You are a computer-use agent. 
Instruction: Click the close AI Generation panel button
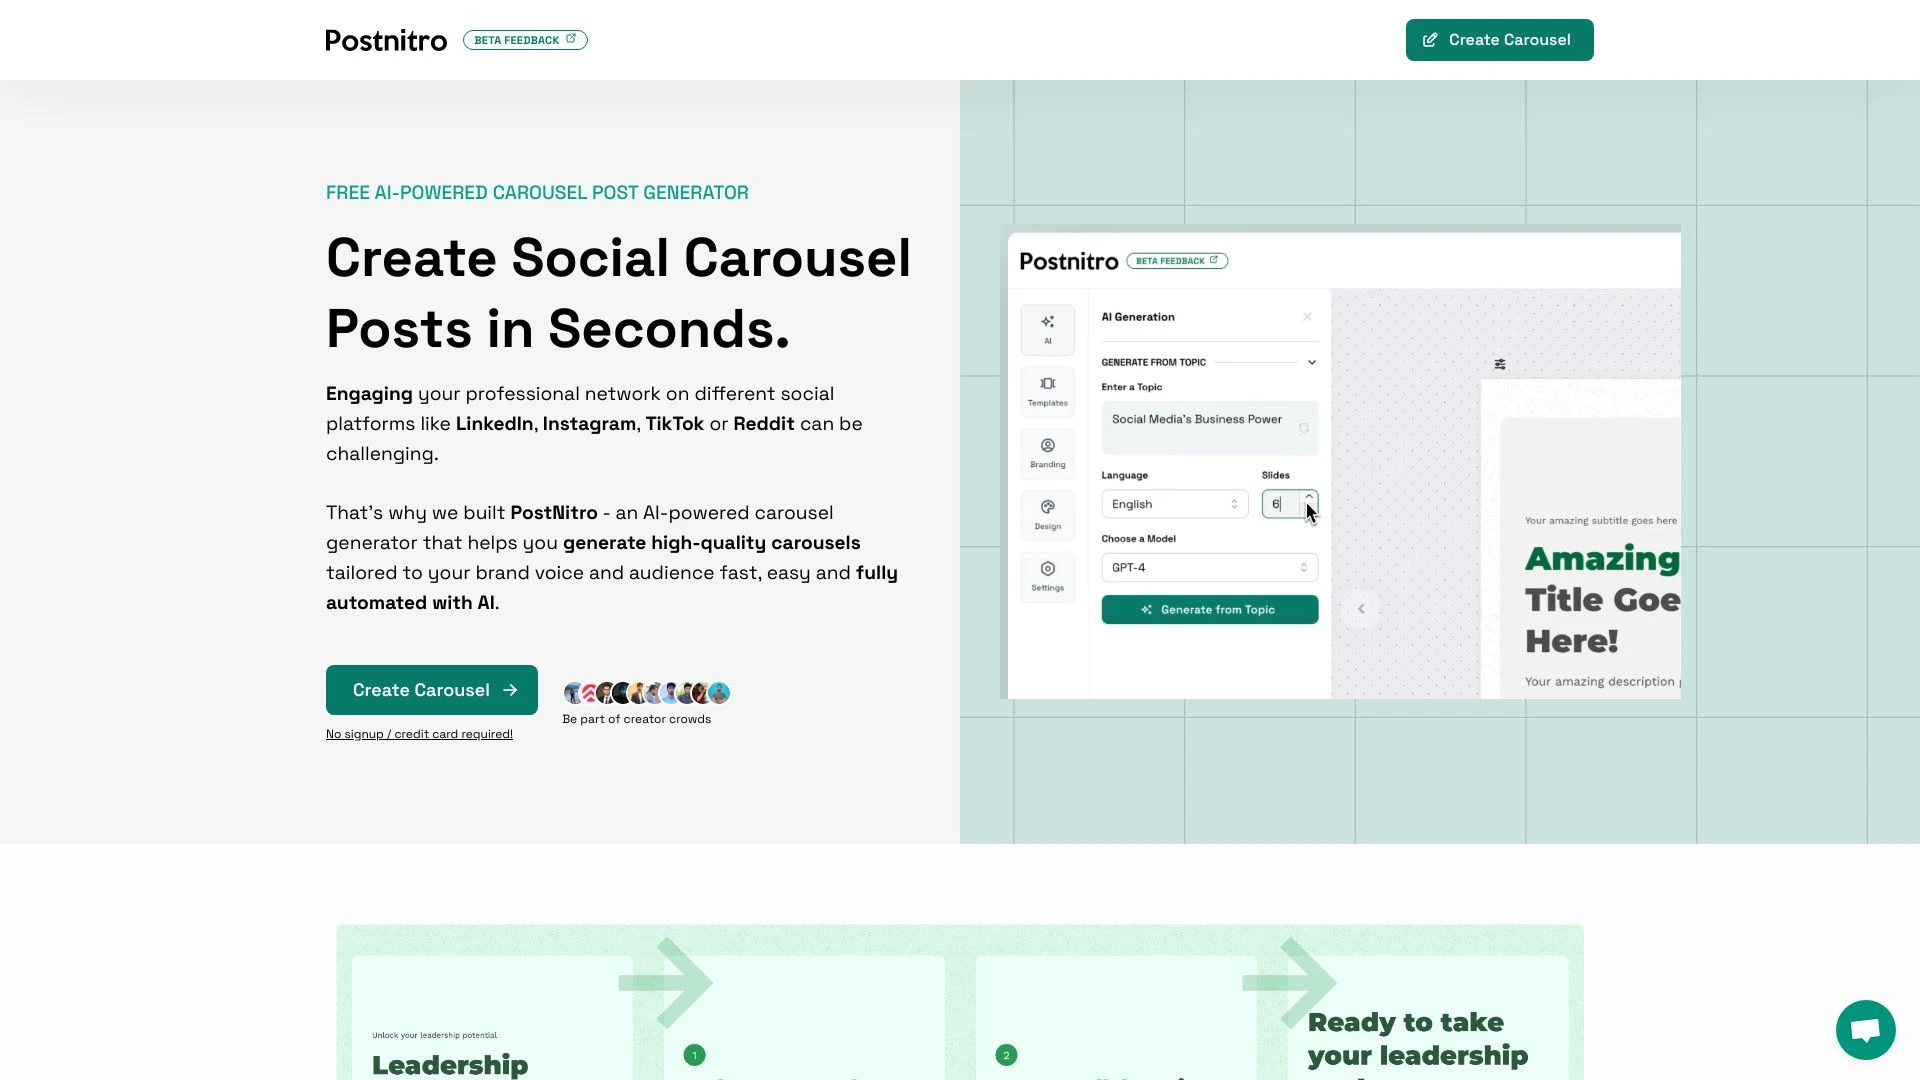click(x=1307, y=316)
